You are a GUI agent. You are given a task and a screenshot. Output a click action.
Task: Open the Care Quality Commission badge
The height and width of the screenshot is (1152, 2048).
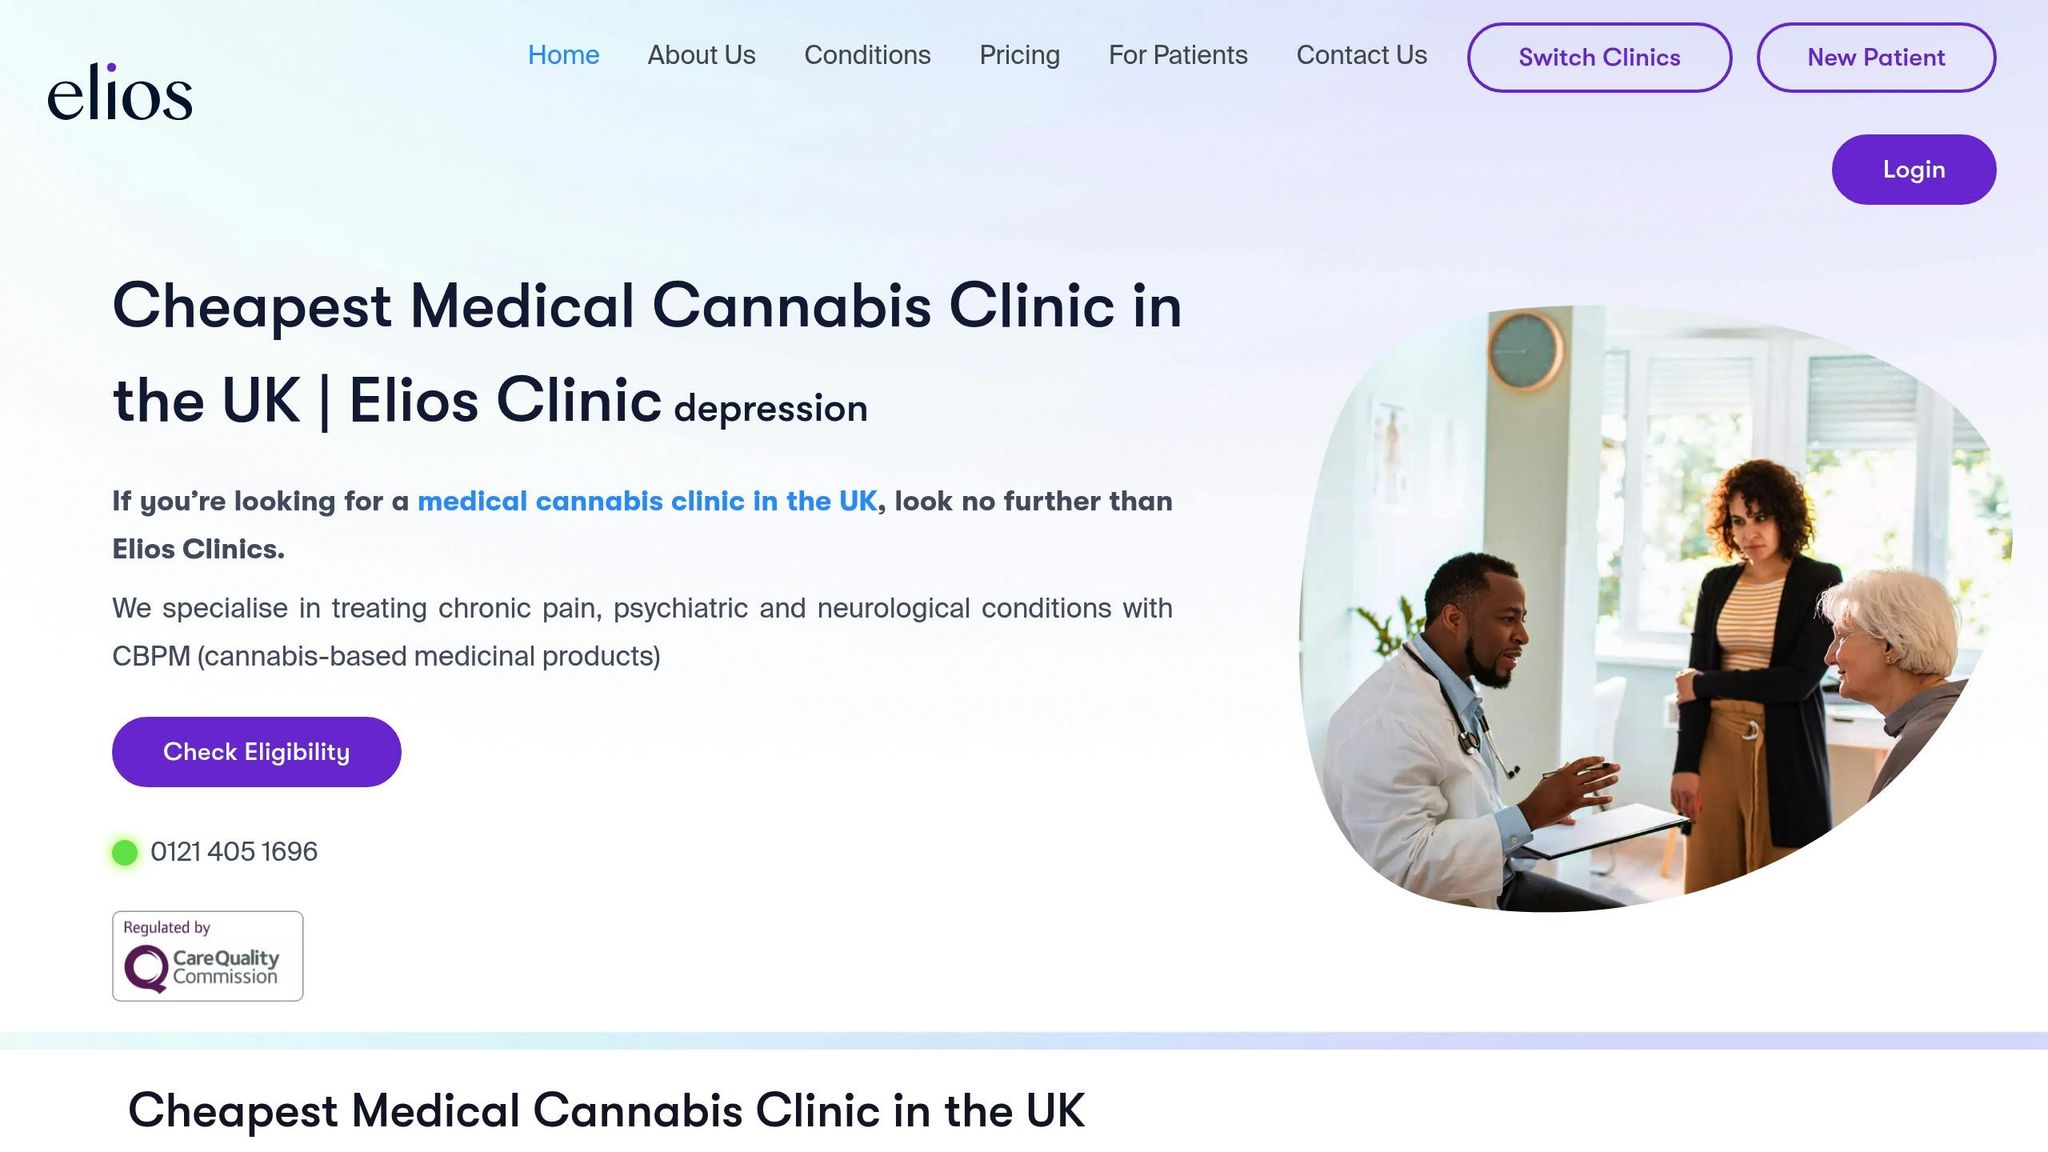click(x=208, y=956)
